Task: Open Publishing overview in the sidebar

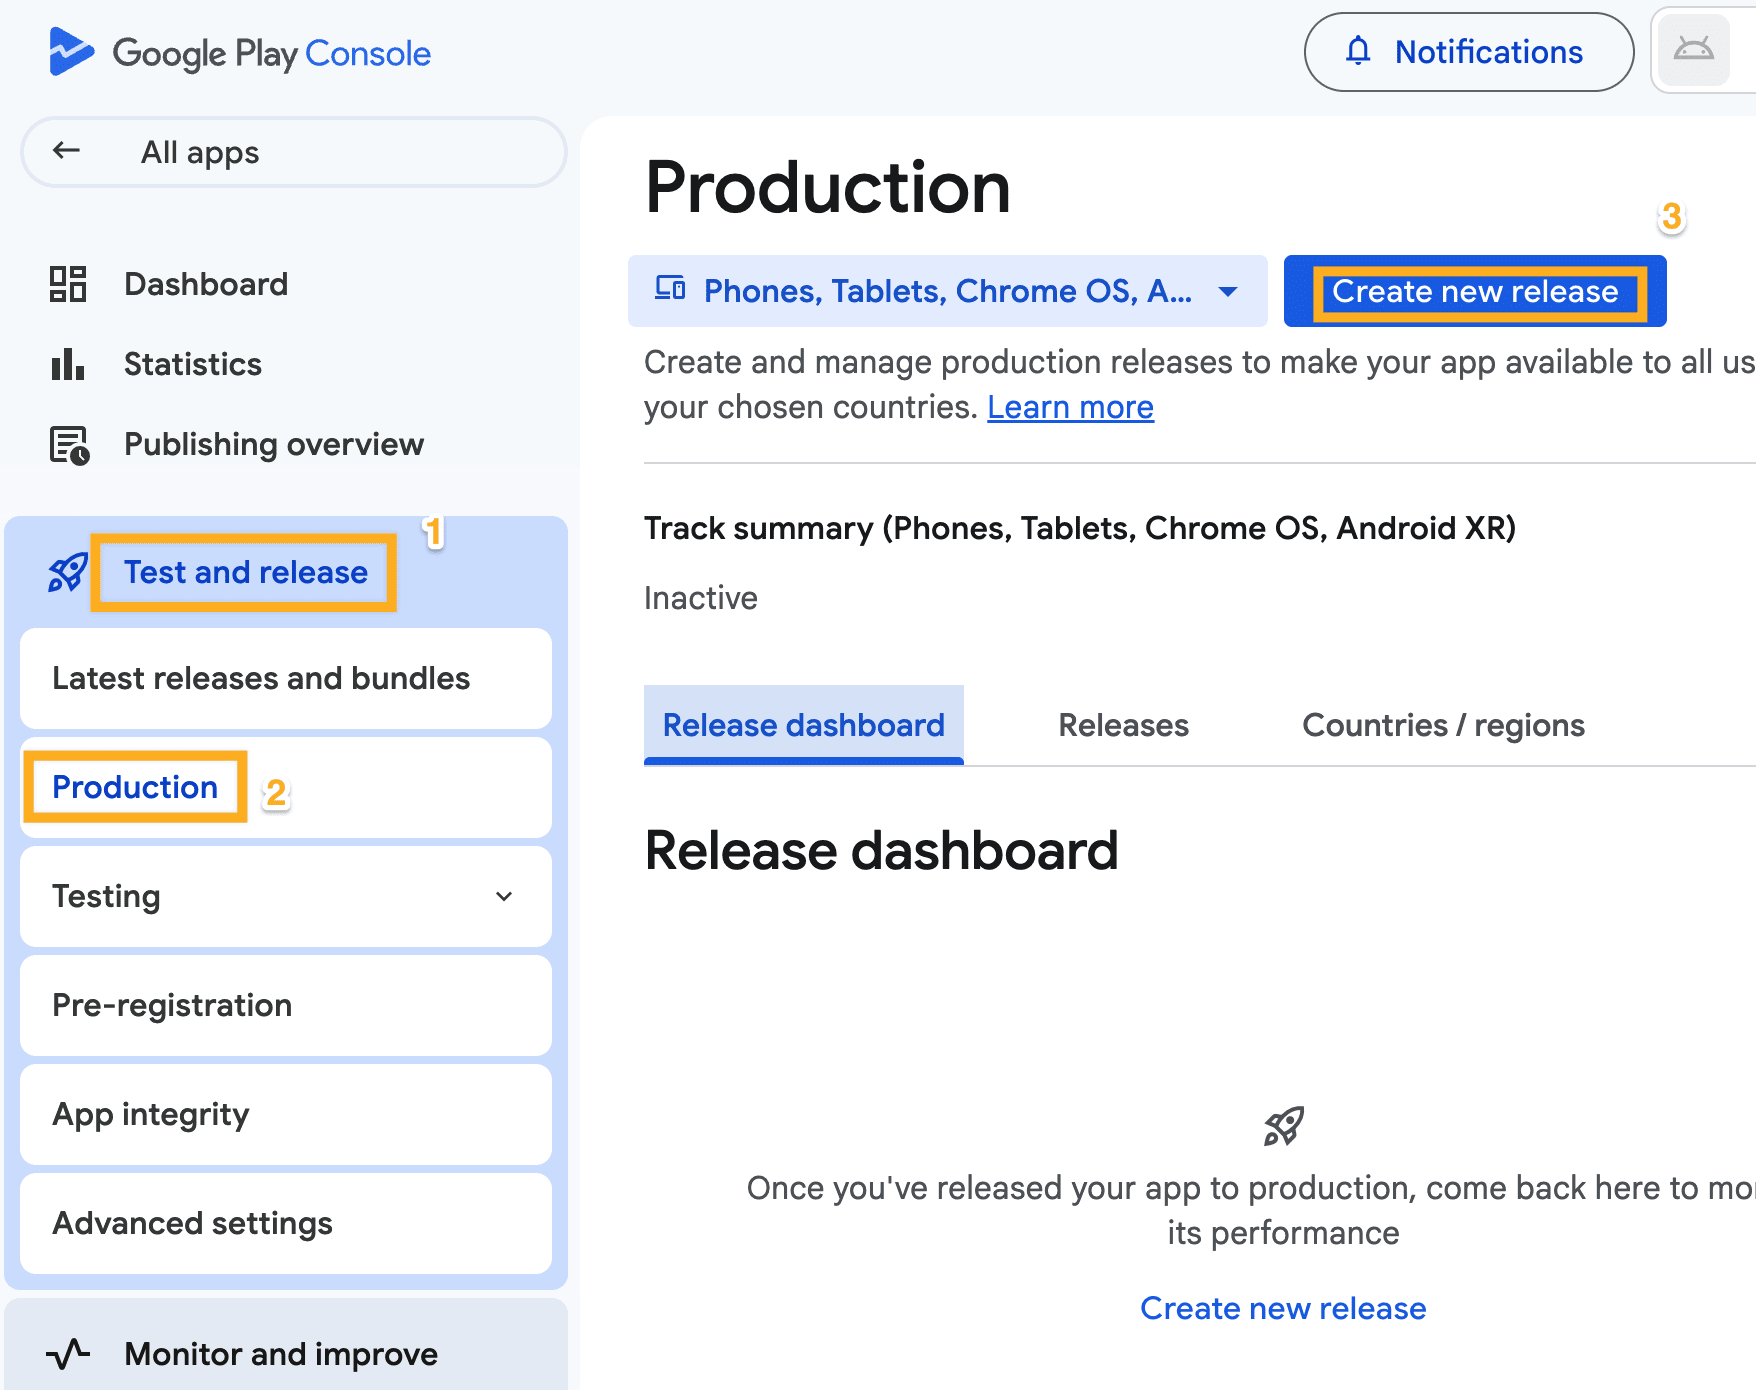Action: [x=274, y=444]
